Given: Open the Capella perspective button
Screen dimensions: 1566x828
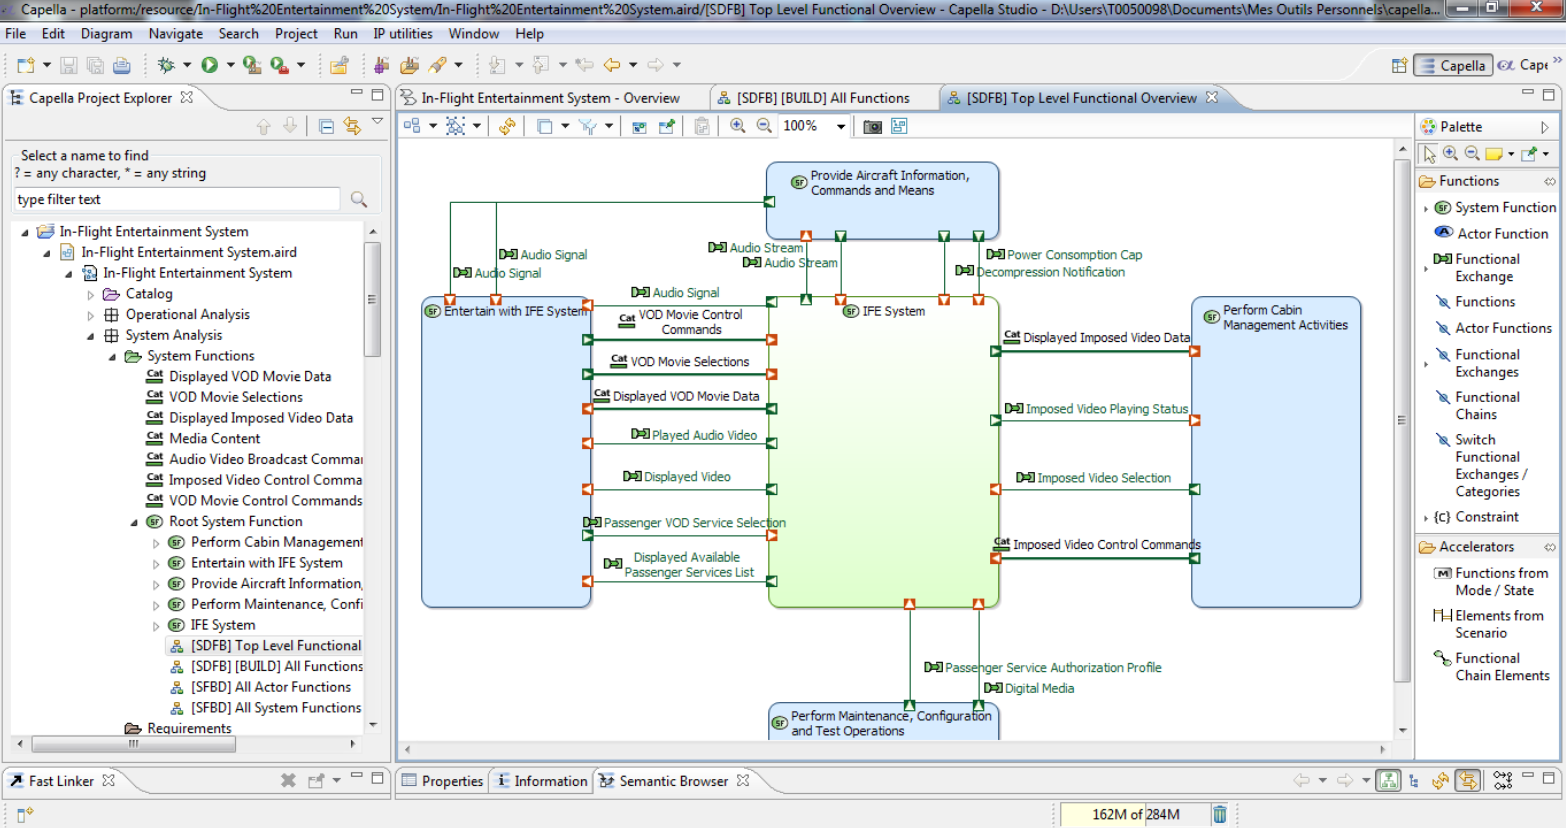Looking at the screenshot, I should click(x=1453, y=65).
